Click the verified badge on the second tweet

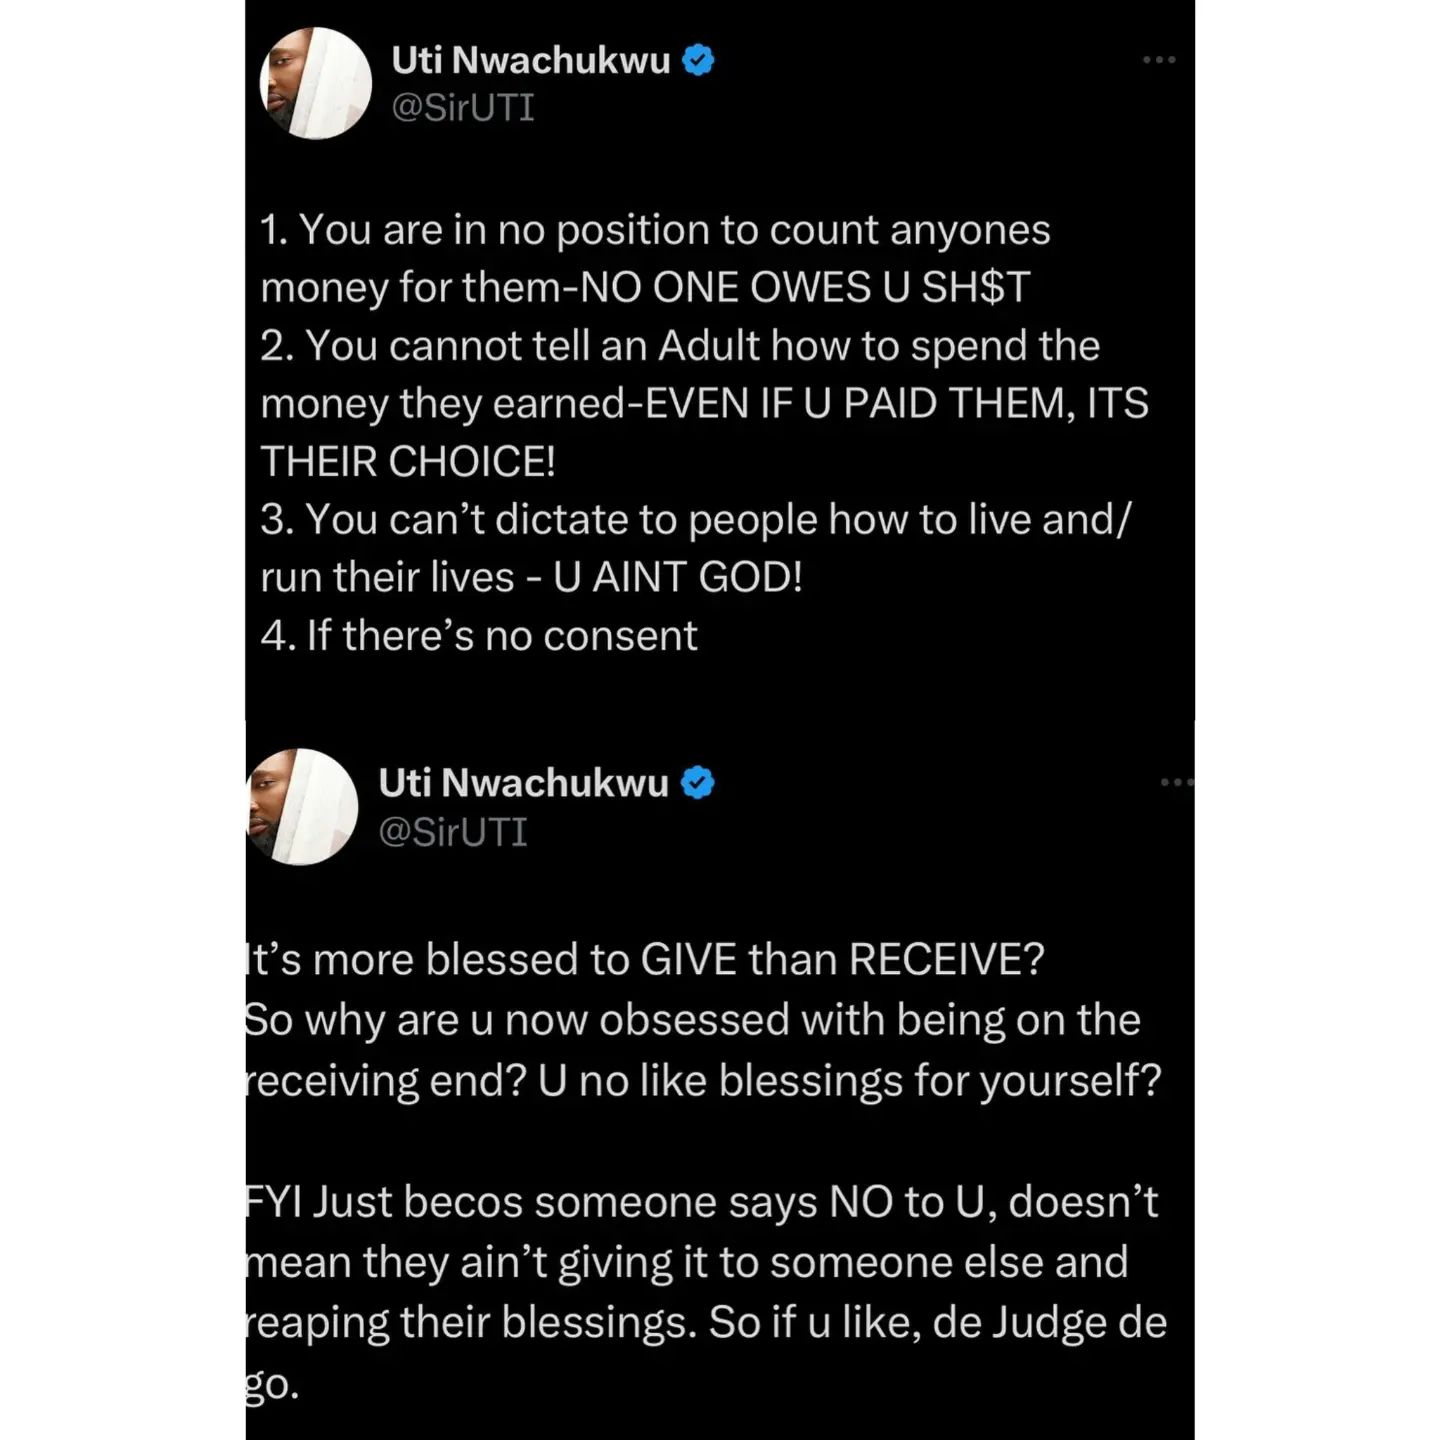coord(698,783)
